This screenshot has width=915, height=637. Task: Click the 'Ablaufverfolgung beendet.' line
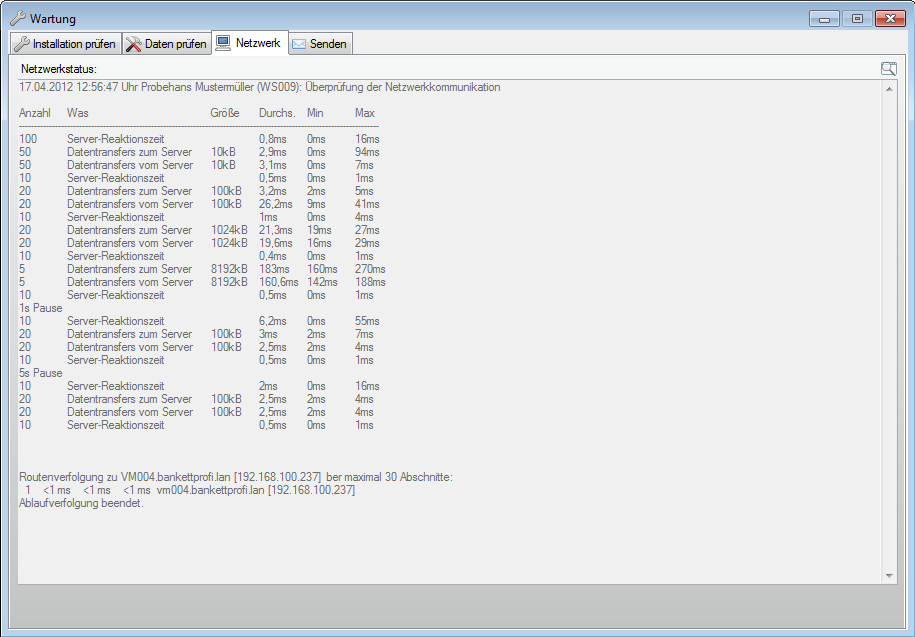pos(81,503)
